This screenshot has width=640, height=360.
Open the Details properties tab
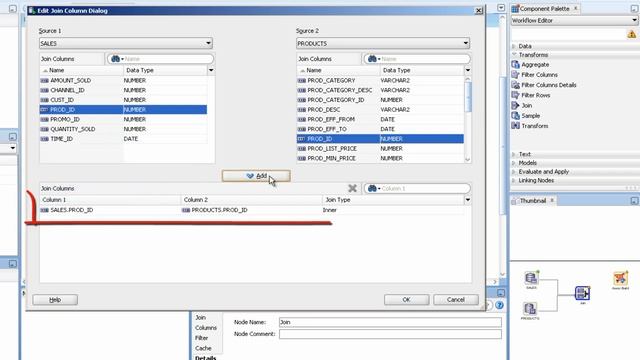click(206, 358)
